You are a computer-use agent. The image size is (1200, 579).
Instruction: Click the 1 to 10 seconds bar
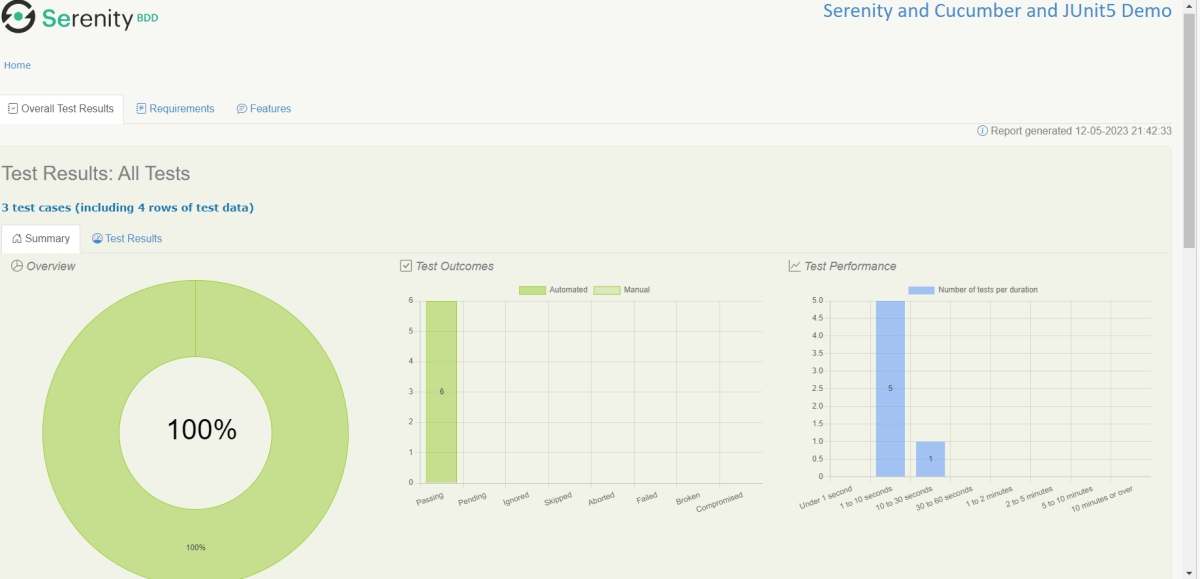[x=890, y=388]
